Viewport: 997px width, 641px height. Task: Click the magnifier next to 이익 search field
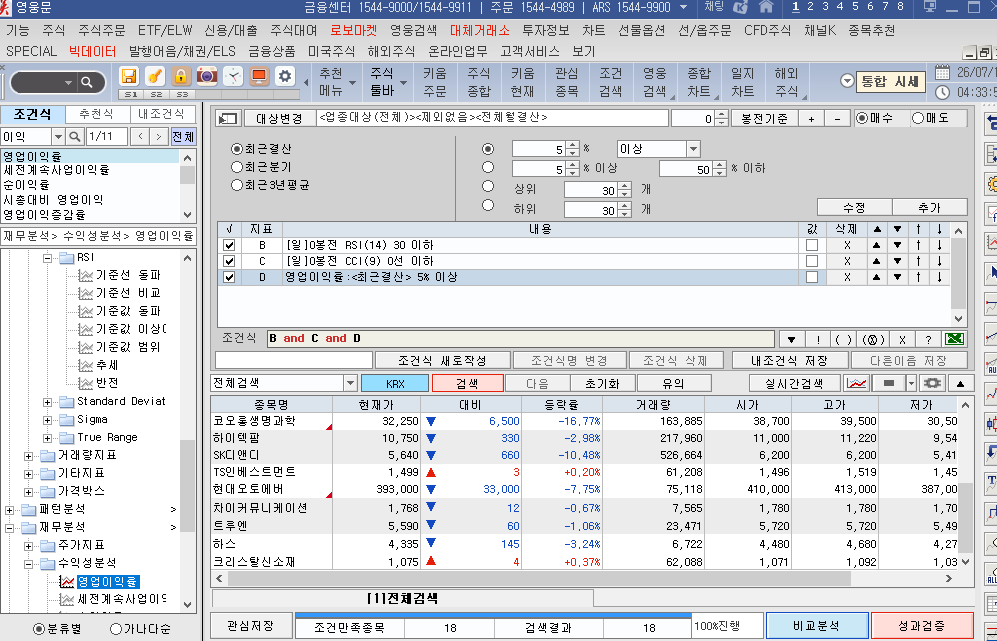(x=75, y=137)
